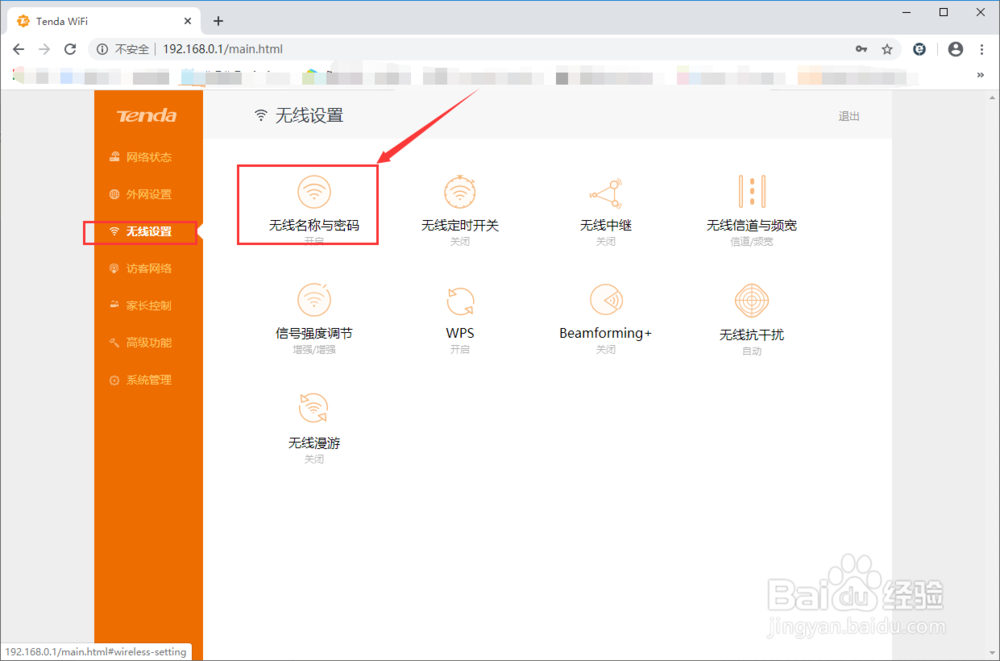This screenshot has height=661, width=1000.
Task: Click the saved password key icon
Action: [862, 49]
